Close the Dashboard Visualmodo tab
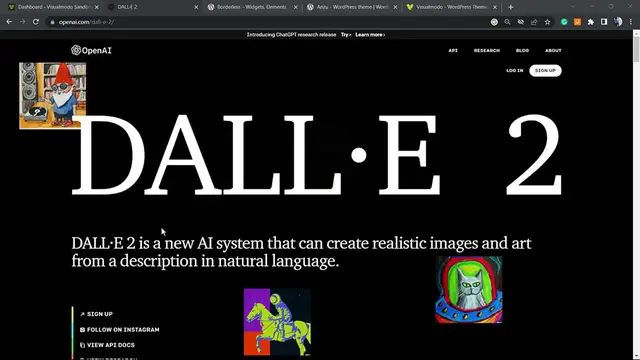 point(97,7)
